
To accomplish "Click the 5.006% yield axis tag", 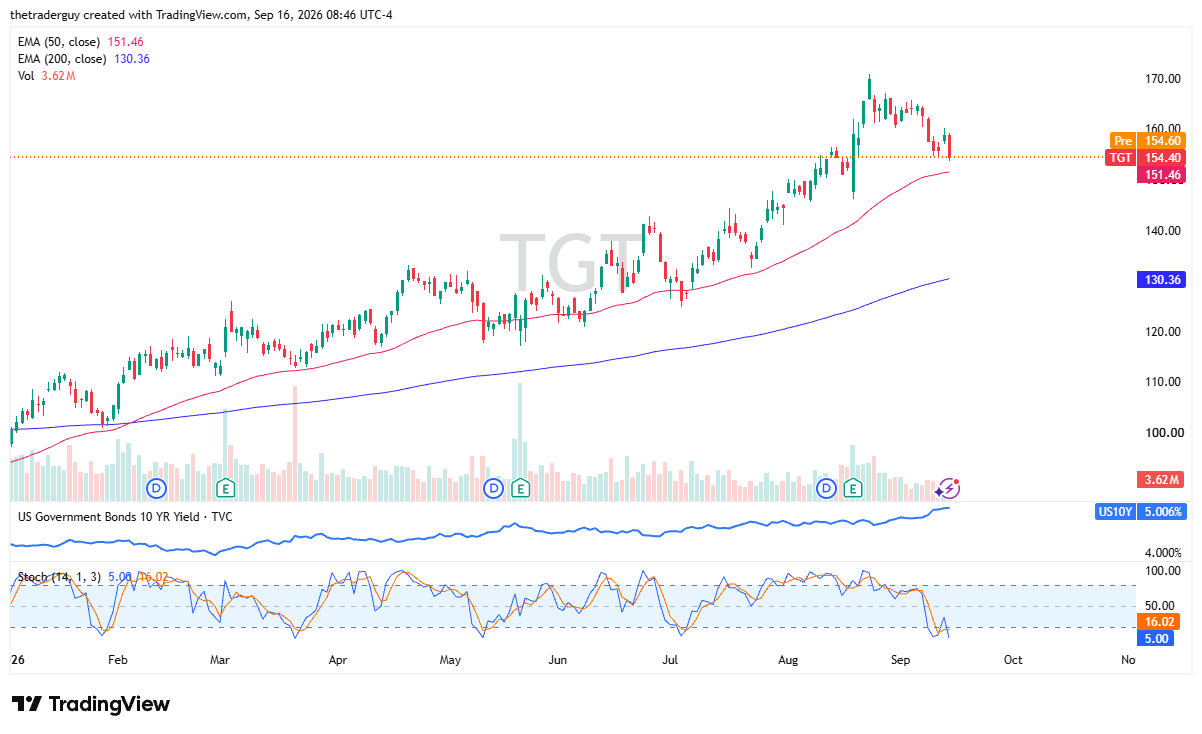I will pos(1162,512).
